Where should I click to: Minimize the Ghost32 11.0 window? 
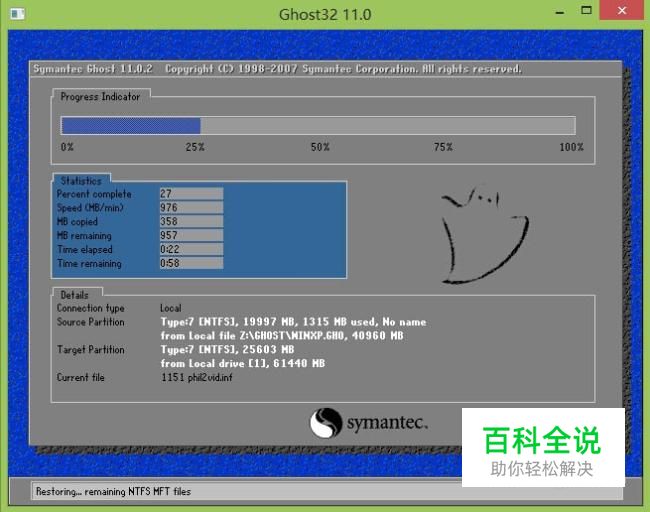coord(560,12)
